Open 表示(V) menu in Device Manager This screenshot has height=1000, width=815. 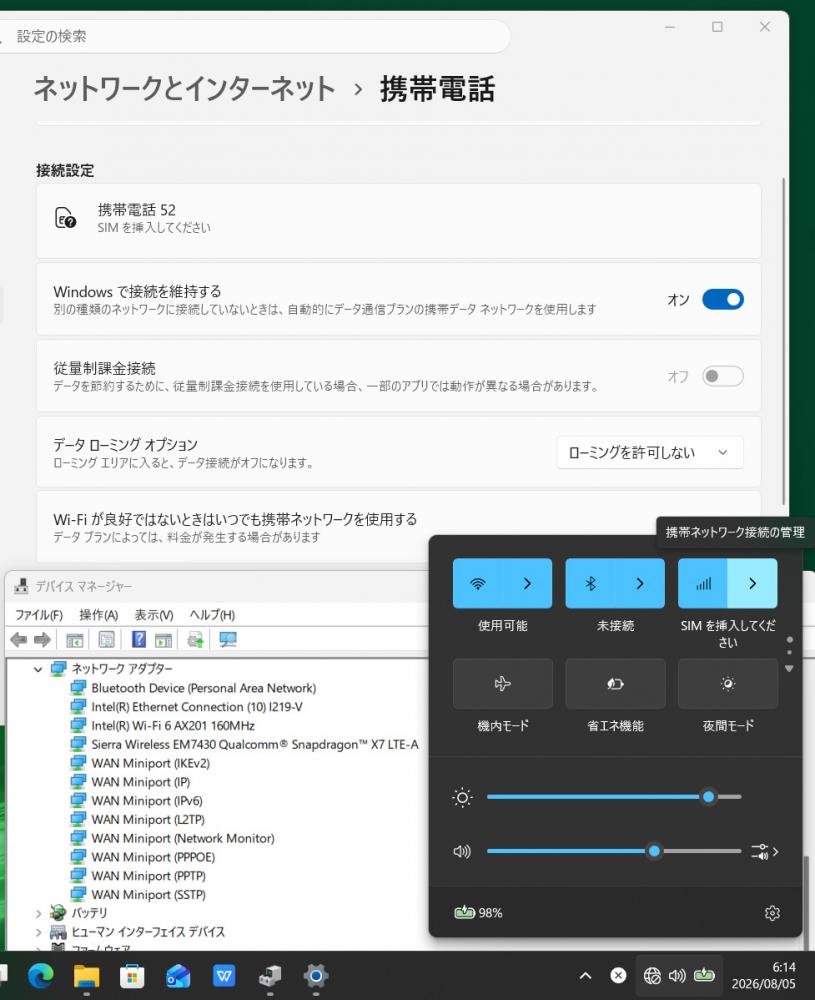click(x=154, y=615)
